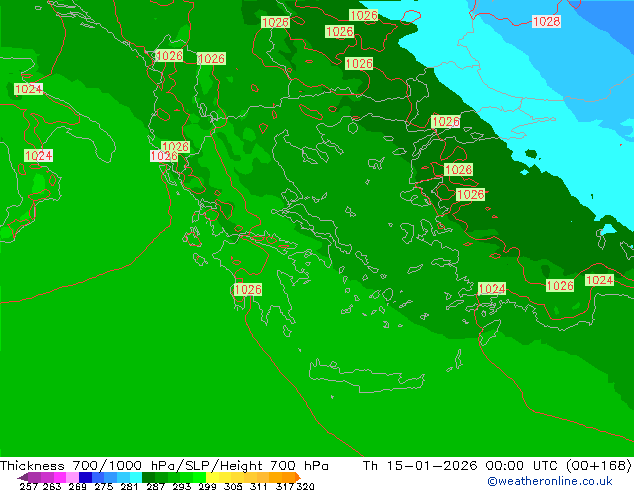Click the purple arrow tip starting the legend
The width and height of the screenshot is (634, 490).
pyautogui.click(x=22, y=478)
